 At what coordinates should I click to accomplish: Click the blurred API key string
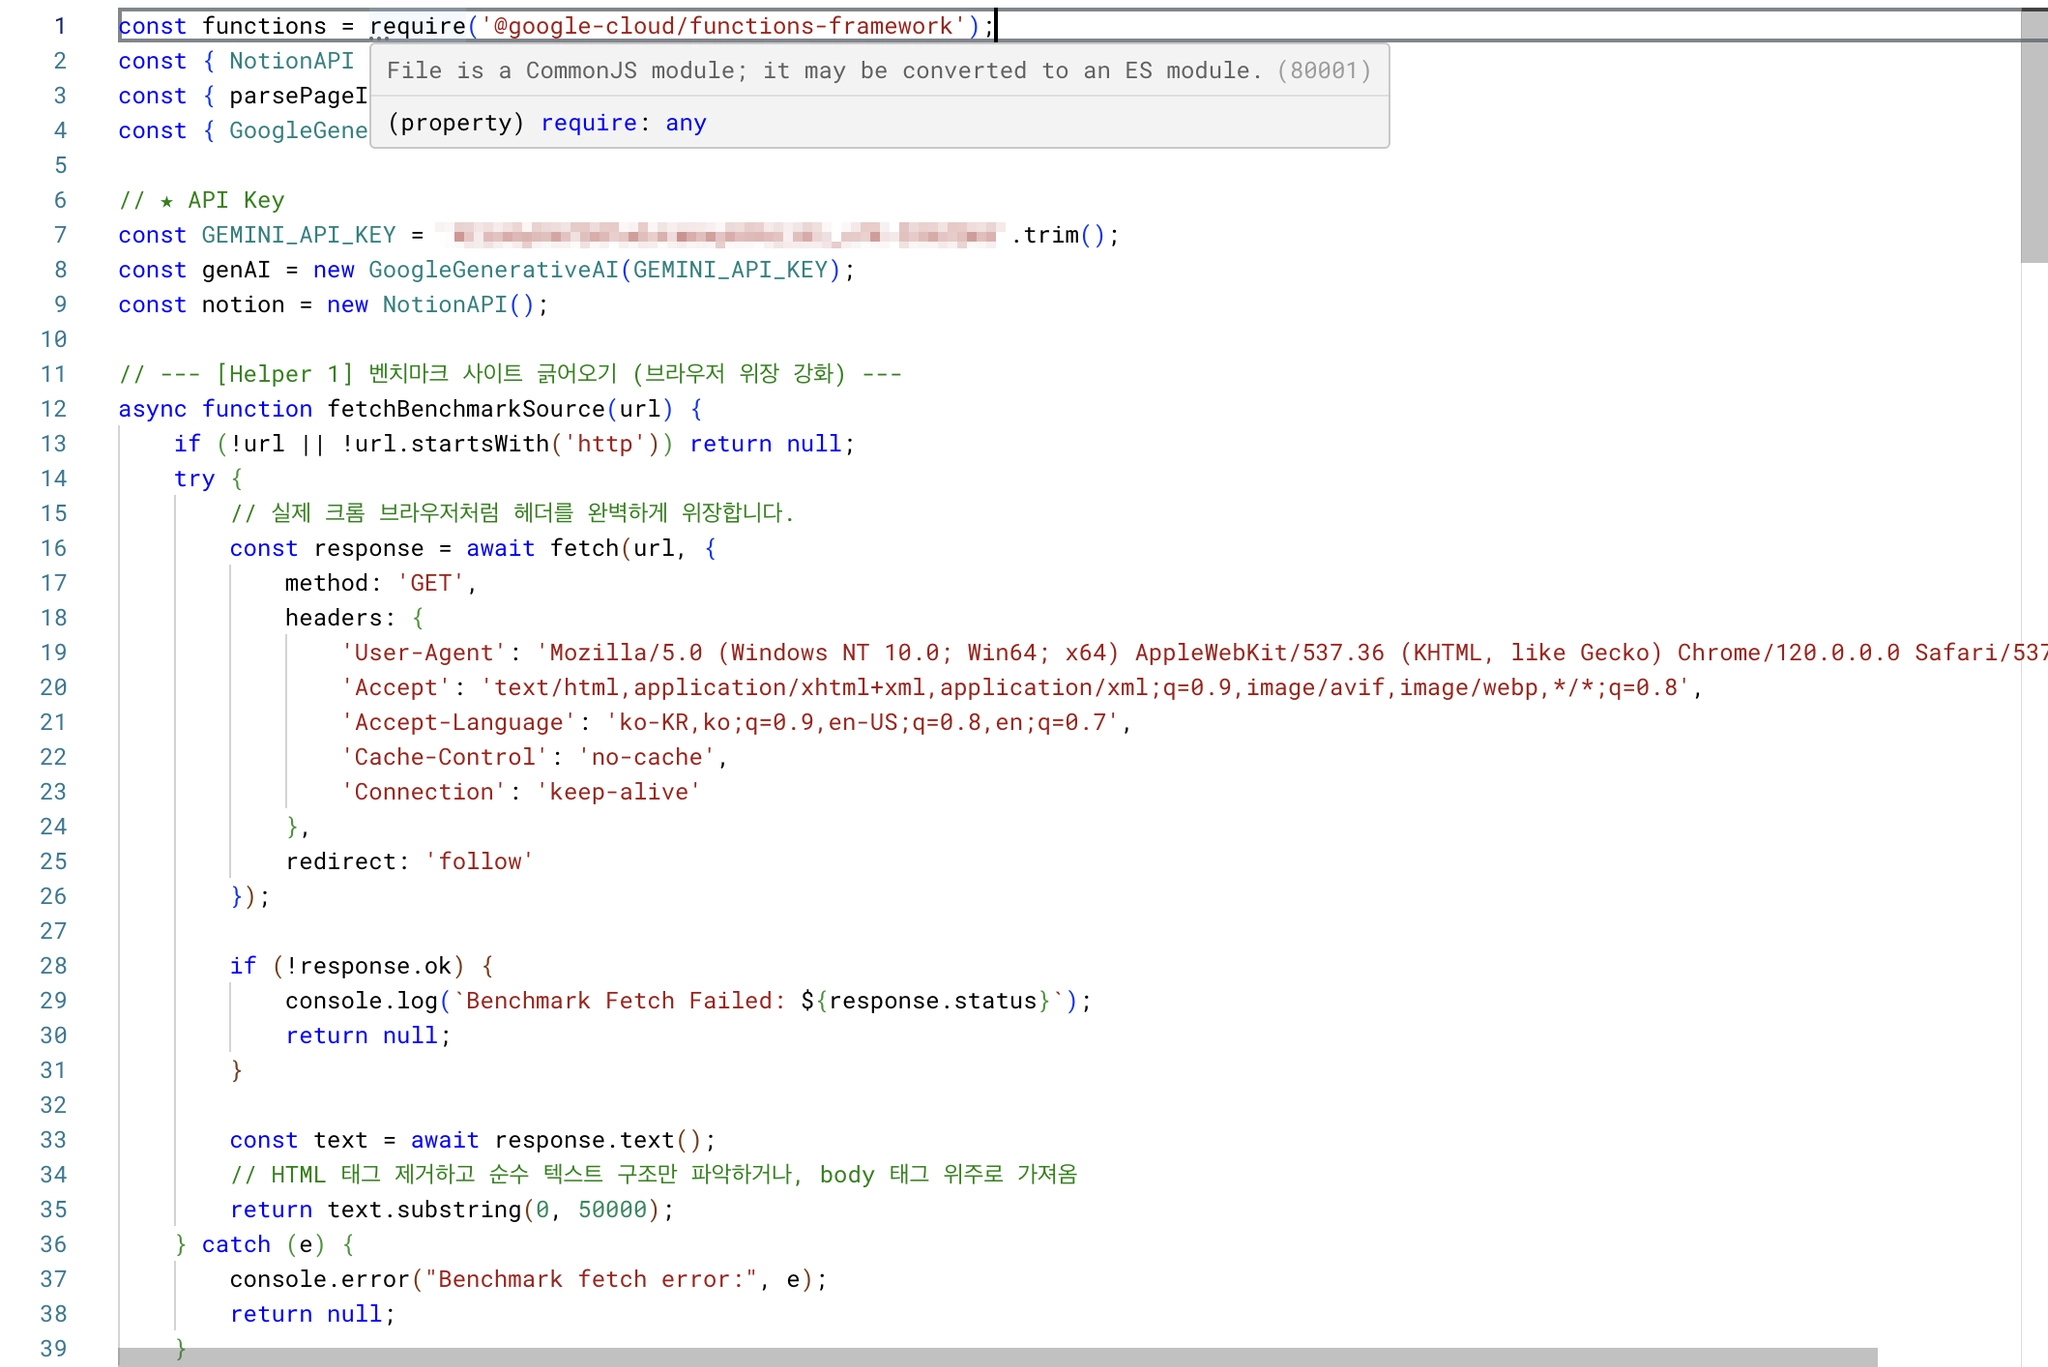[720, 235]
